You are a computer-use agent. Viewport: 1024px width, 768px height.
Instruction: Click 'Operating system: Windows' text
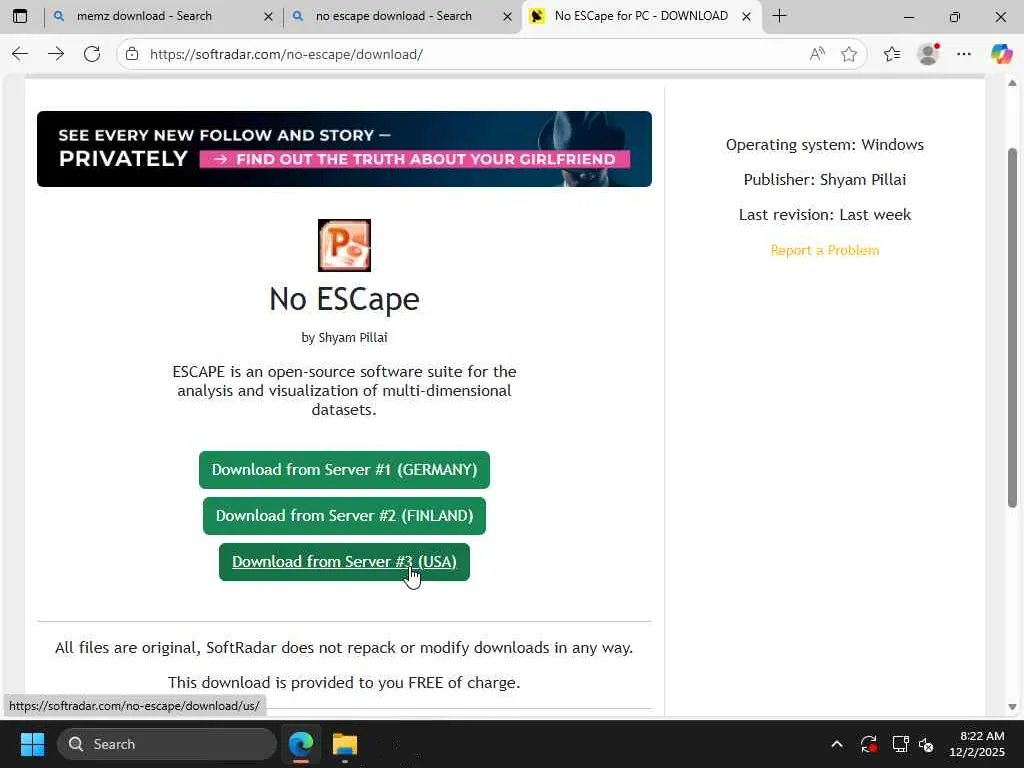tap(825, 144)
